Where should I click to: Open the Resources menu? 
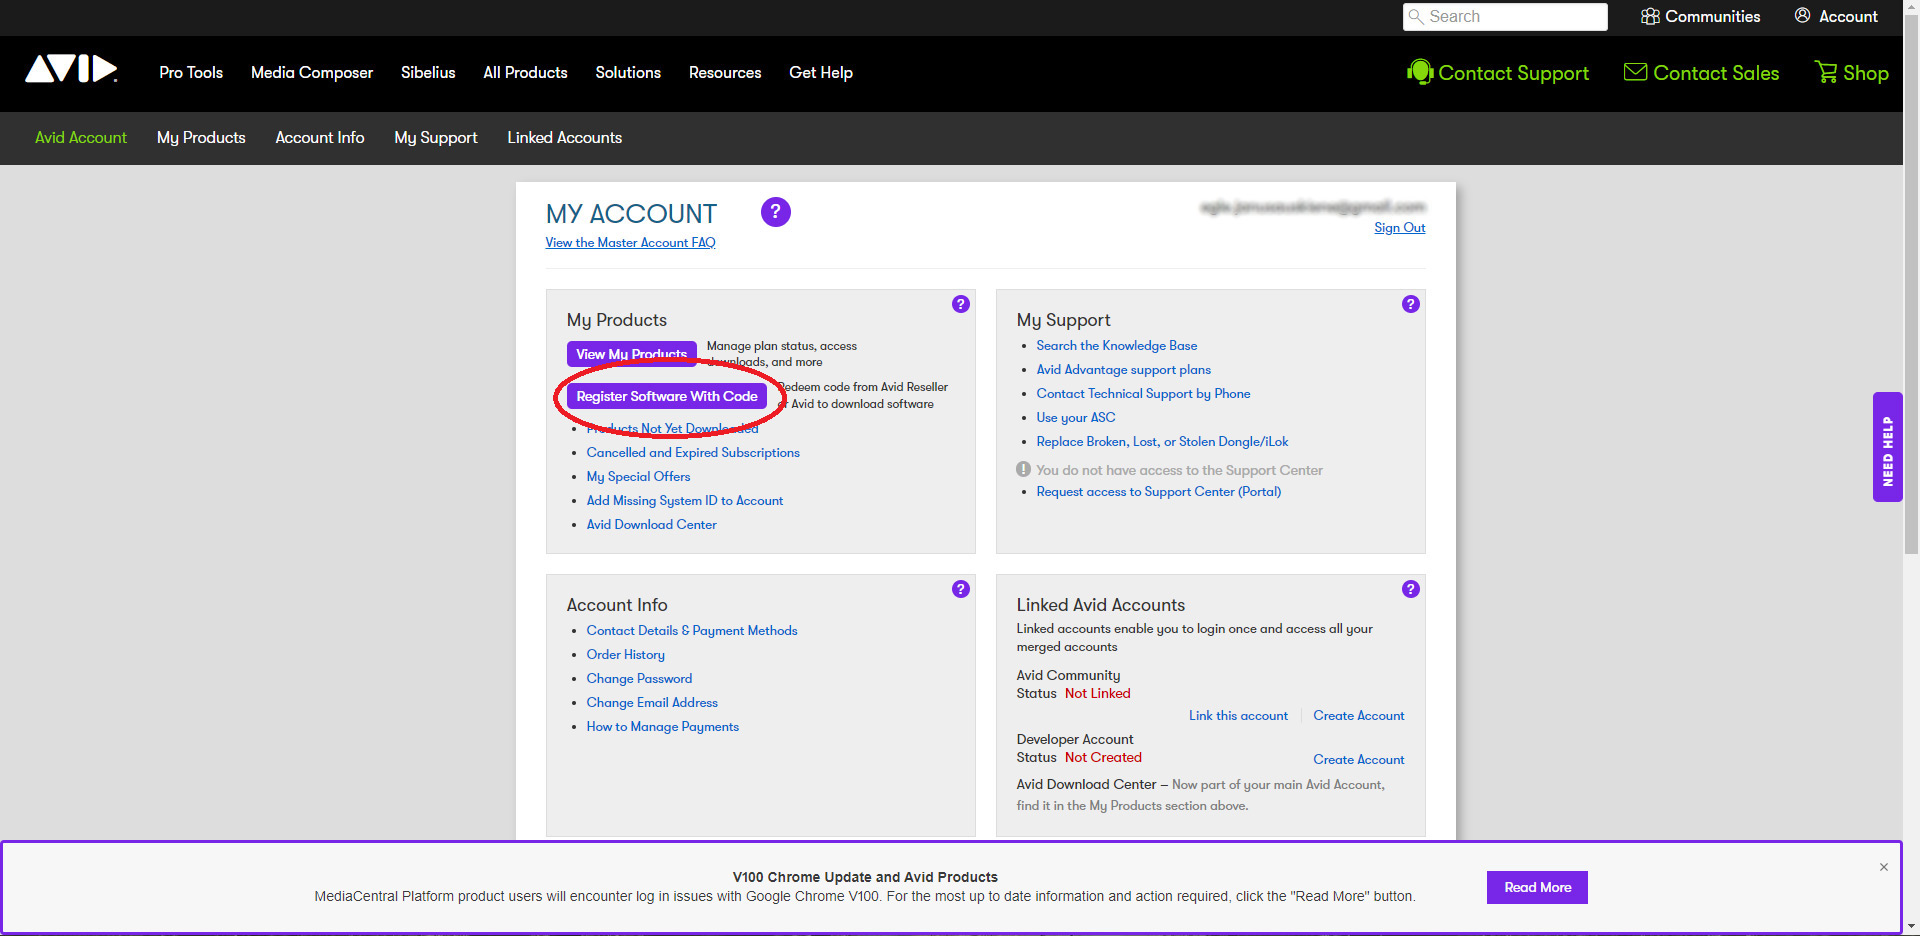click(x=725, y=73)
